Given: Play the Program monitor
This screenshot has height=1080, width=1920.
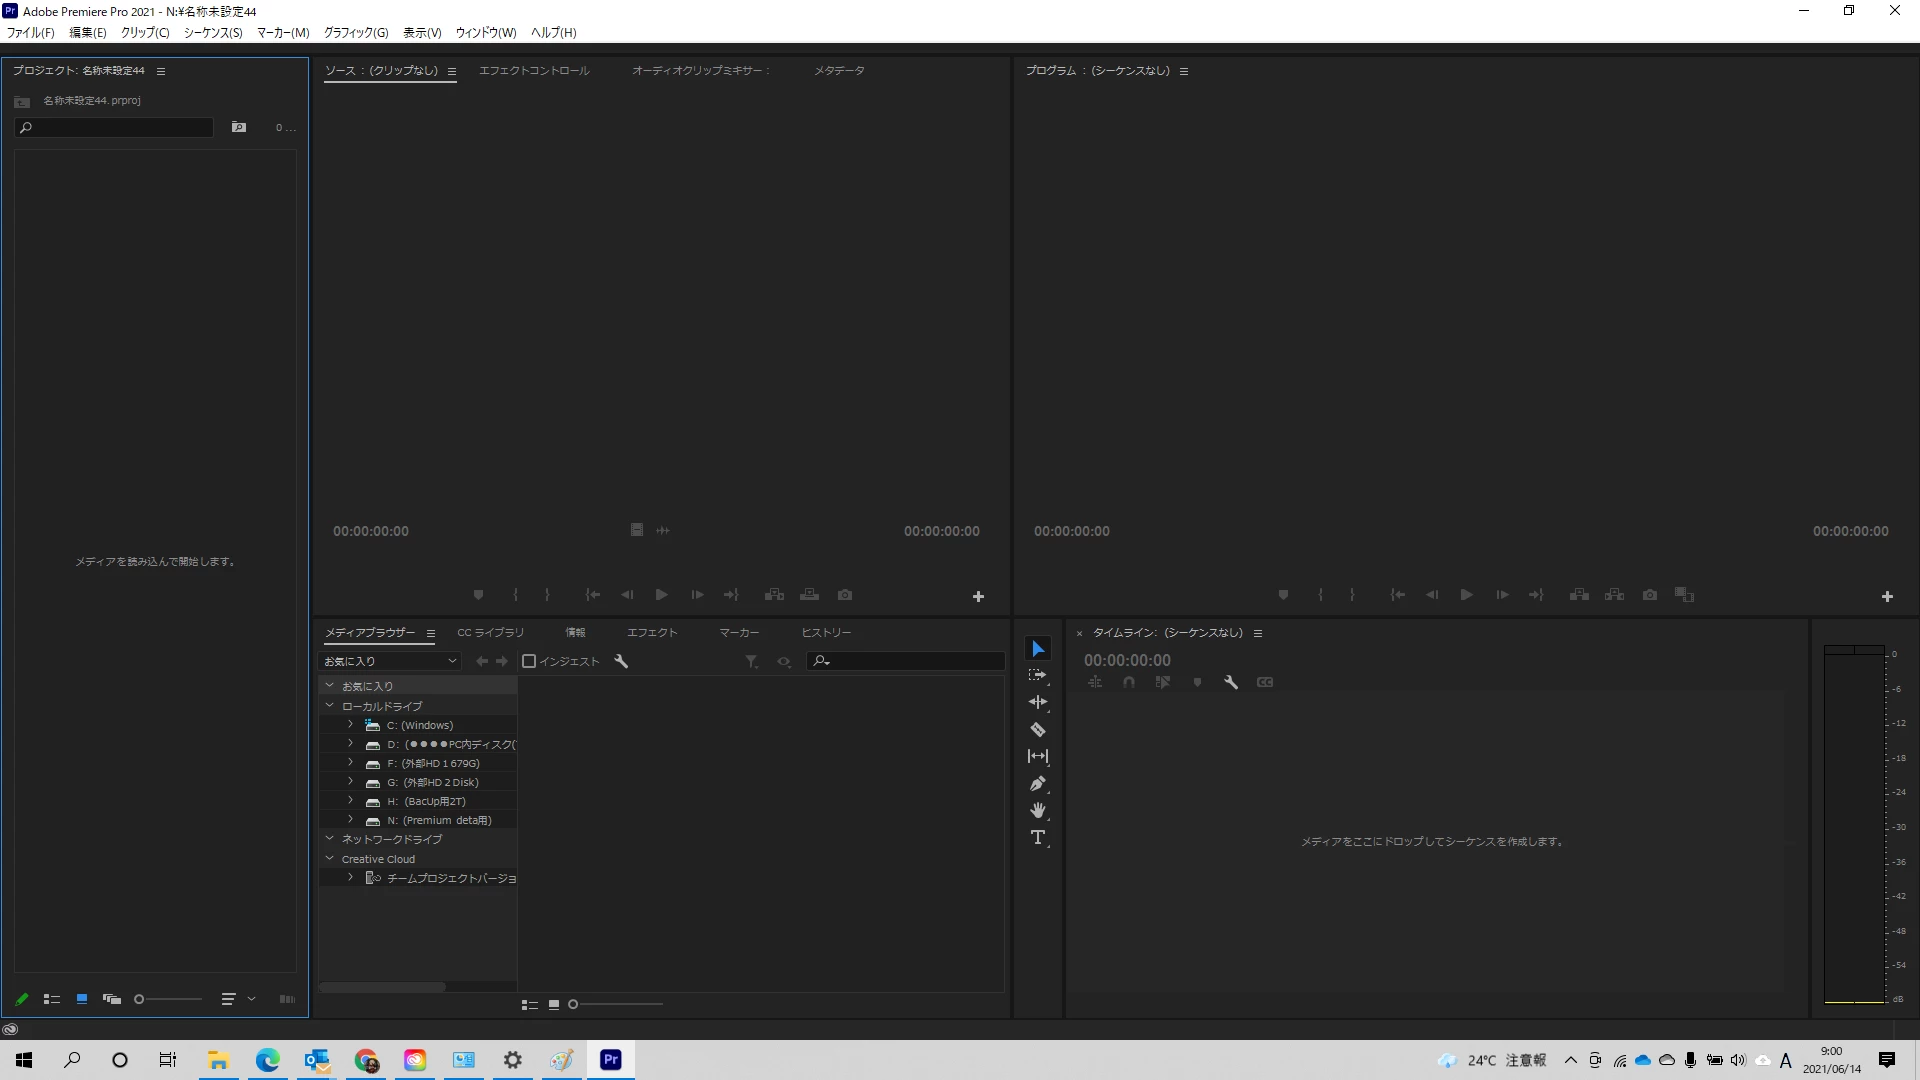Looking at the screenshot, I should (1466, 595).
